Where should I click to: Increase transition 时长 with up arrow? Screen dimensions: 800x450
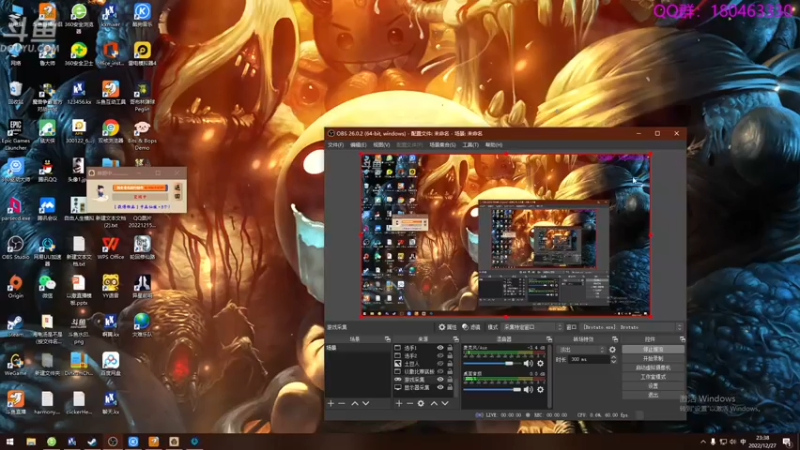point(613,358)
